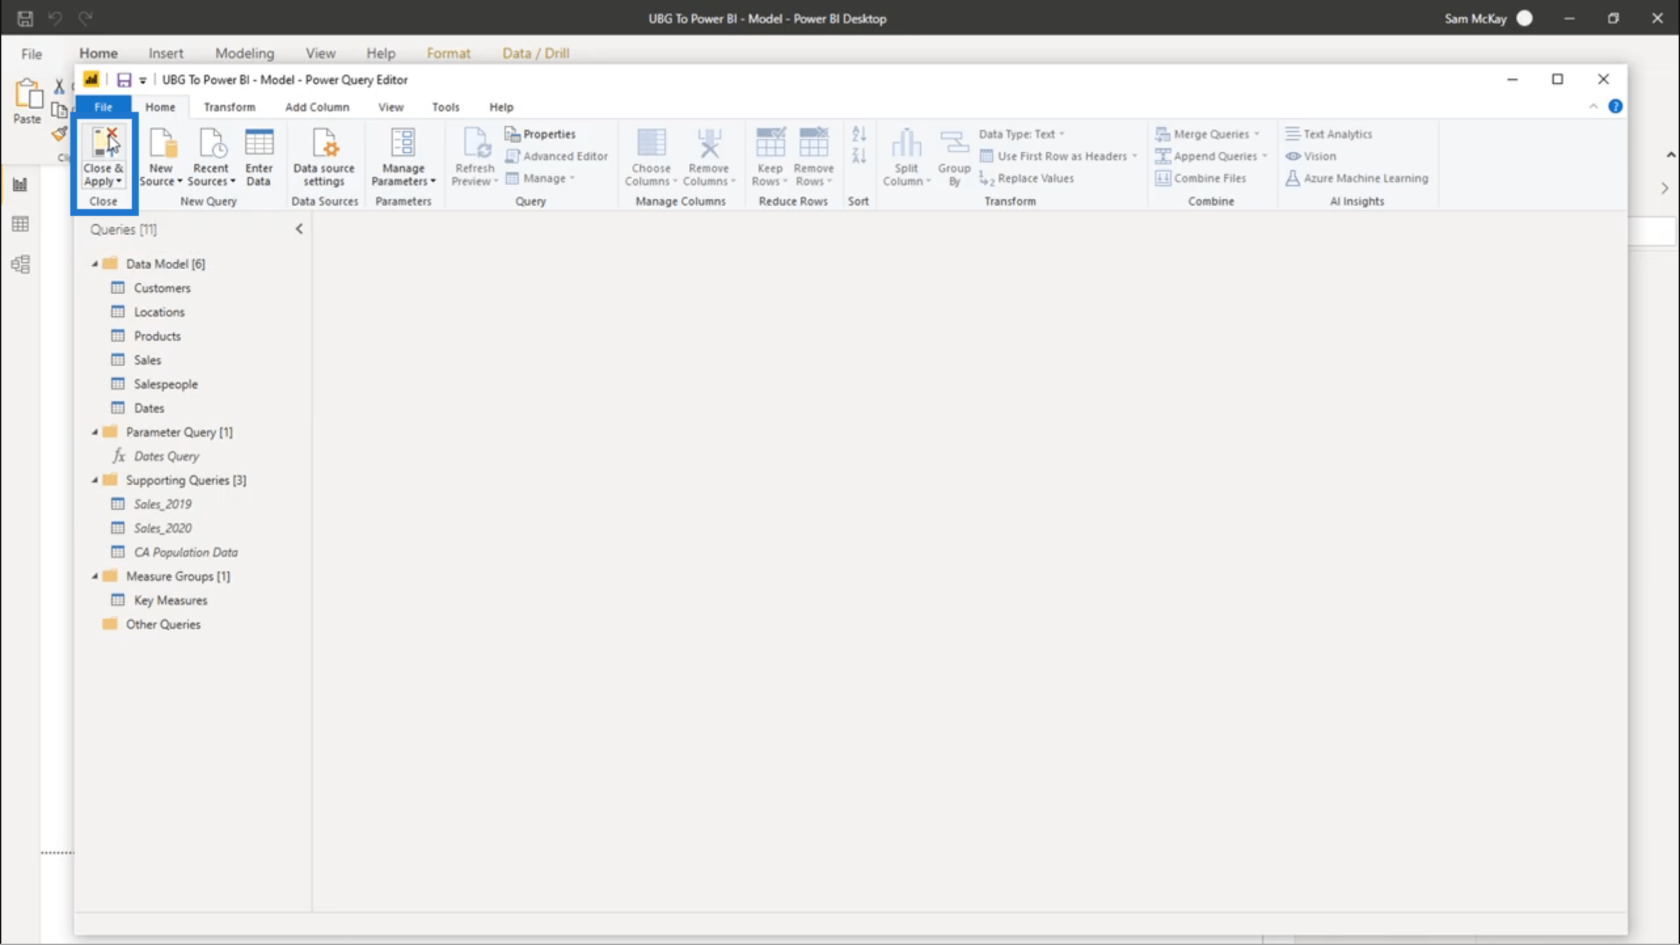Click Combine Files
The image size is (1680, 945).
1200,178
